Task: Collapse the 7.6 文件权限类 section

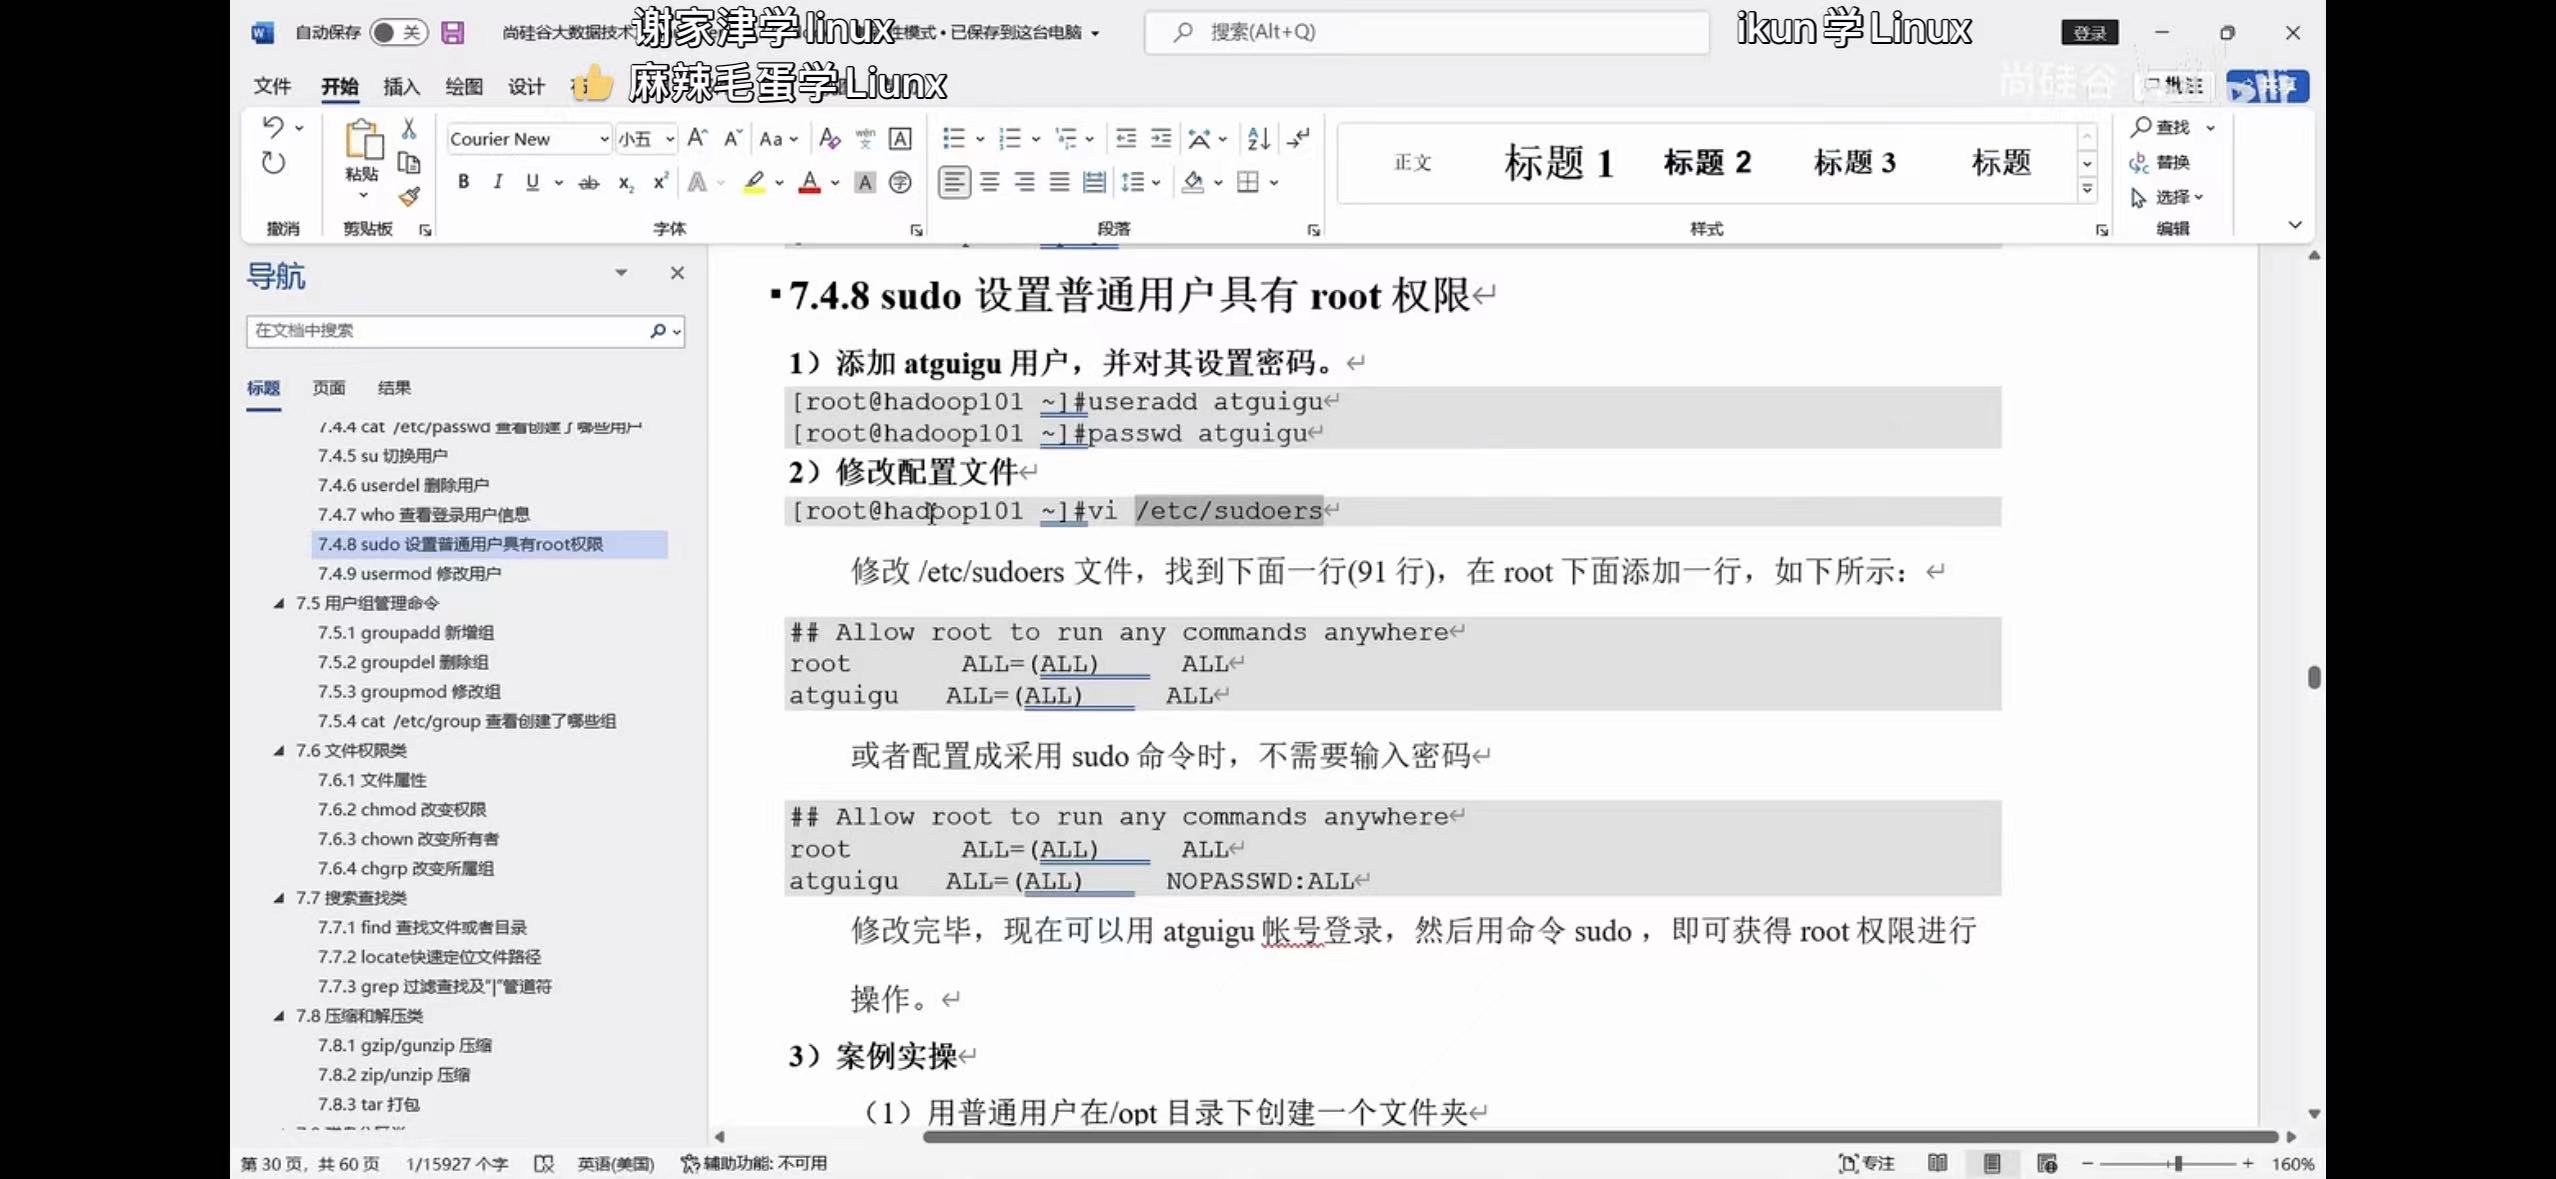Action: pos(279,751)
